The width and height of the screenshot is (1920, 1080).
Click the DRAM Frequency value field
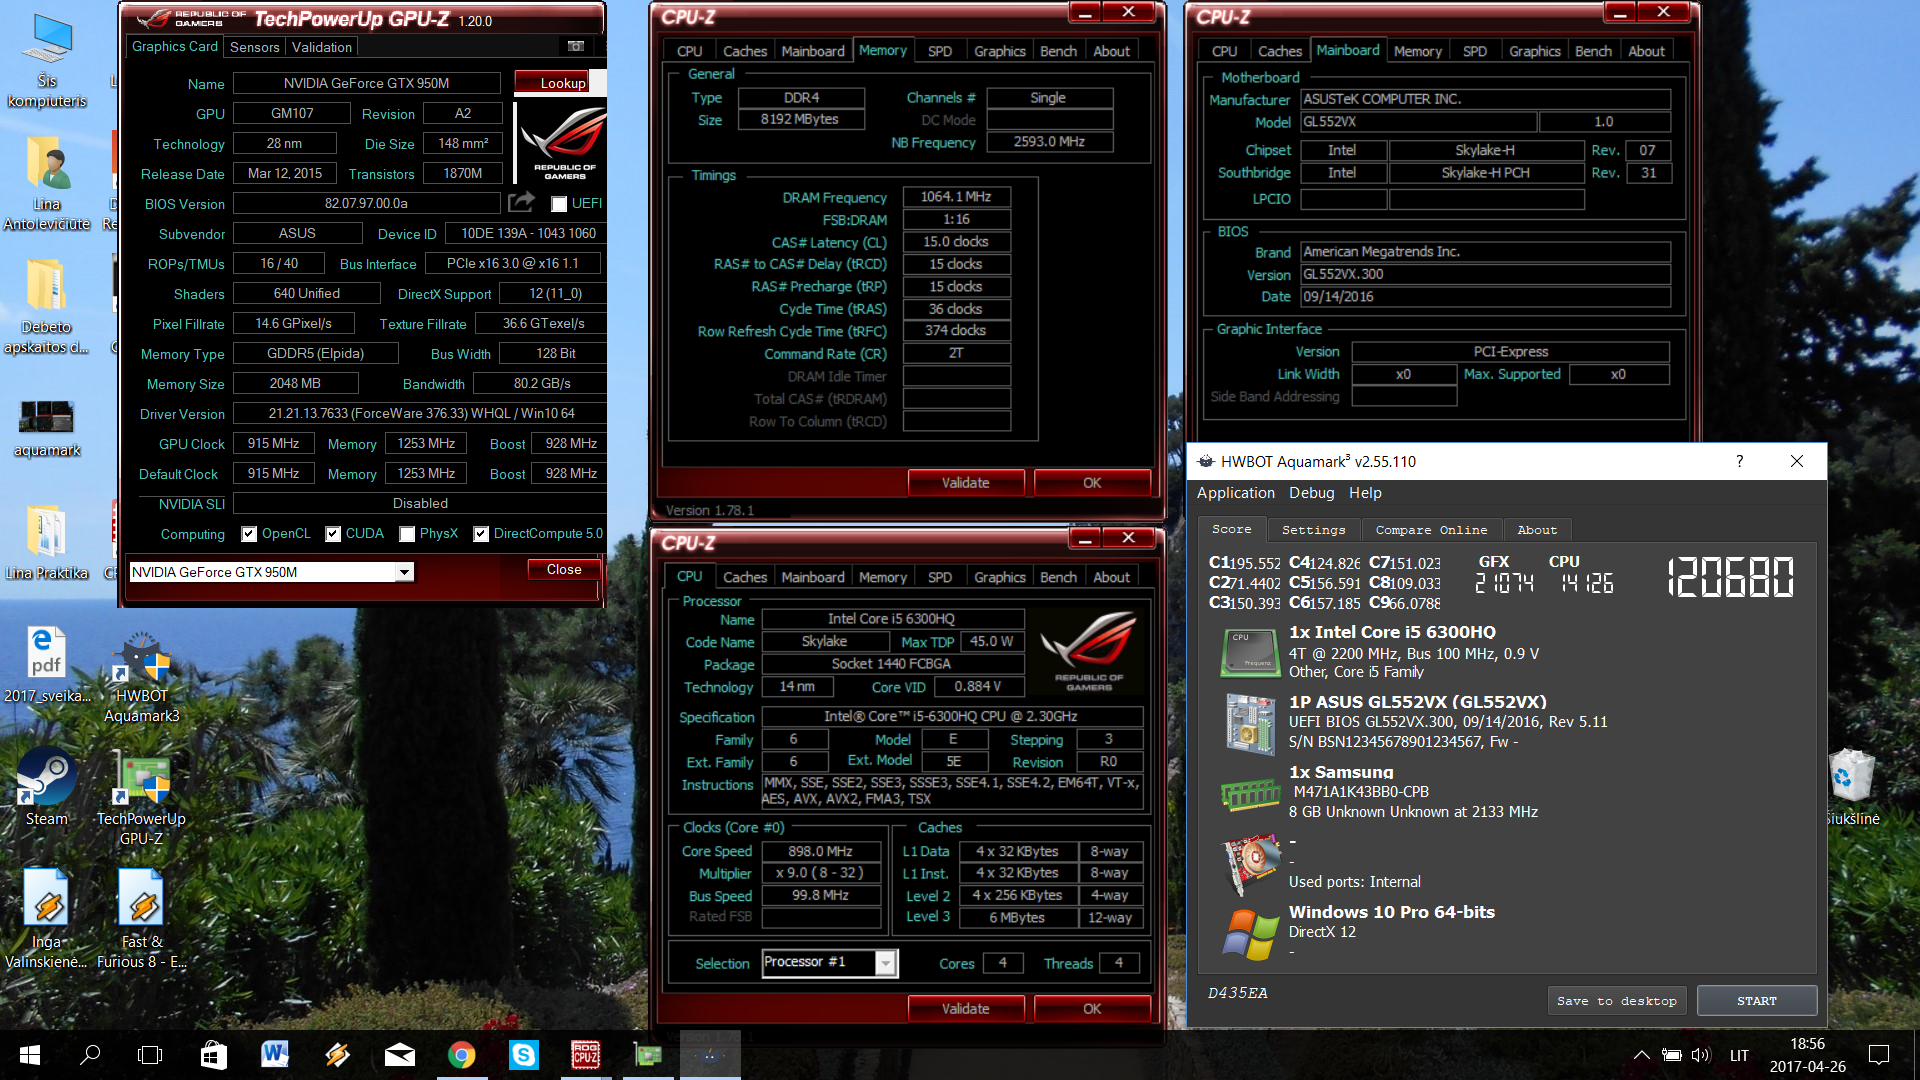[956, 197]
